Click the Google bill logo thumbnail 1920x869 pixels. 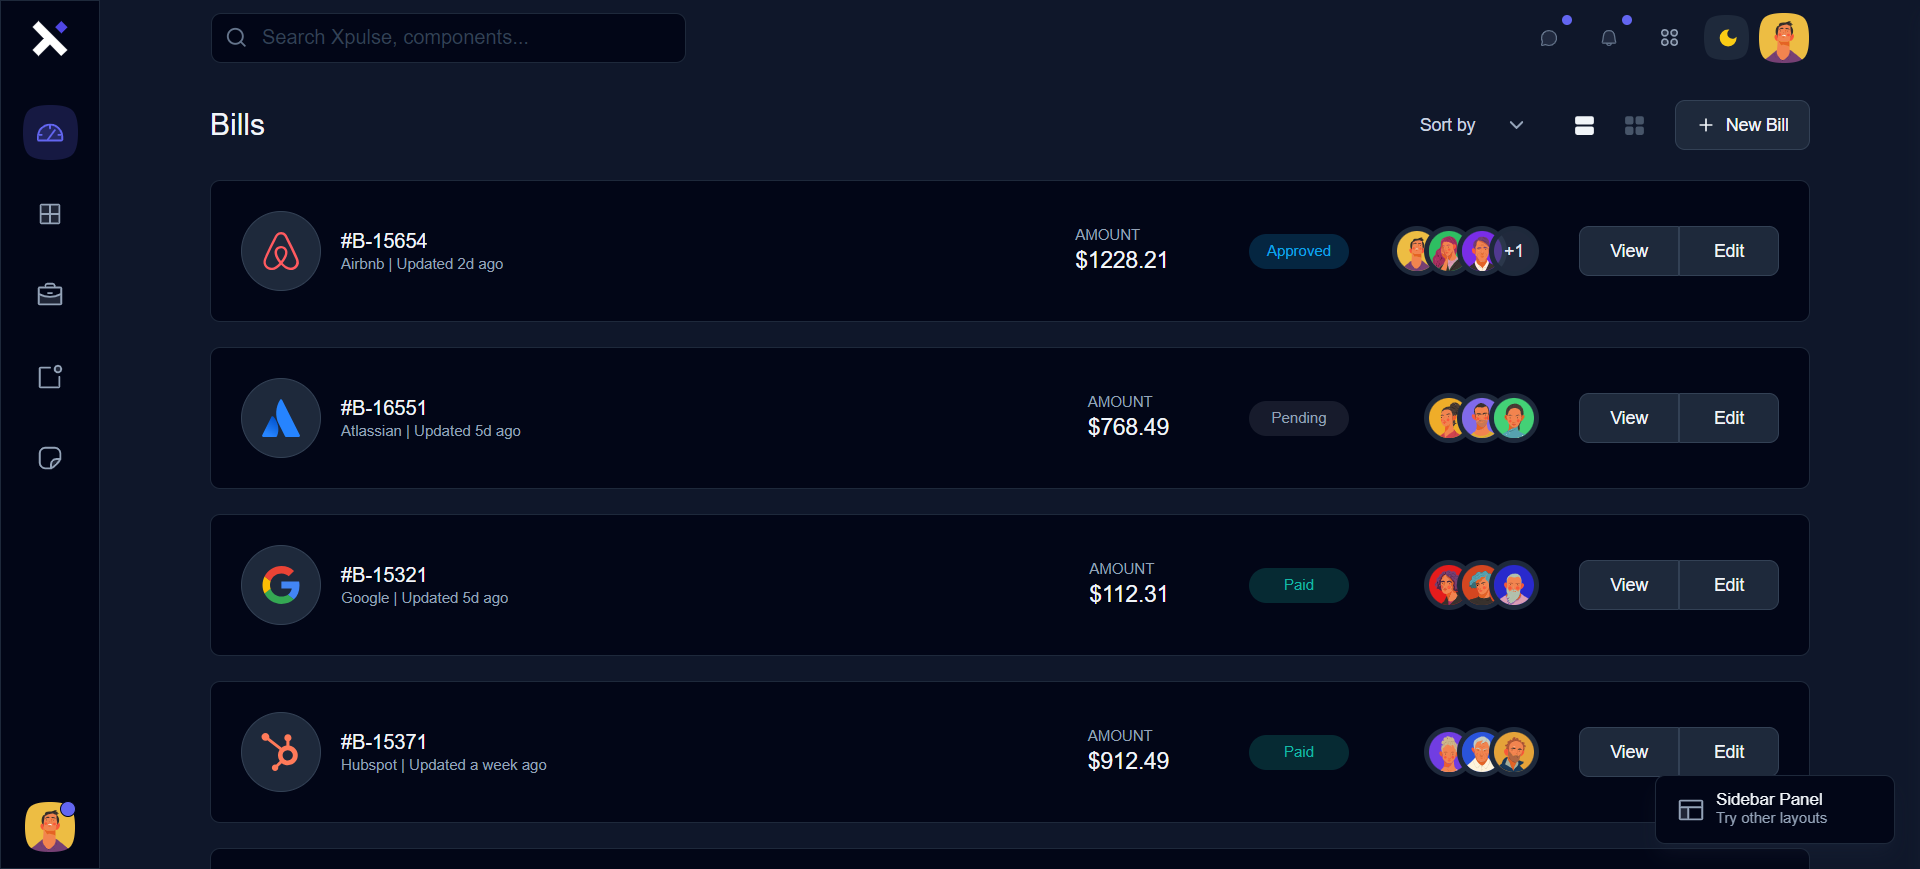pos(281,585)
